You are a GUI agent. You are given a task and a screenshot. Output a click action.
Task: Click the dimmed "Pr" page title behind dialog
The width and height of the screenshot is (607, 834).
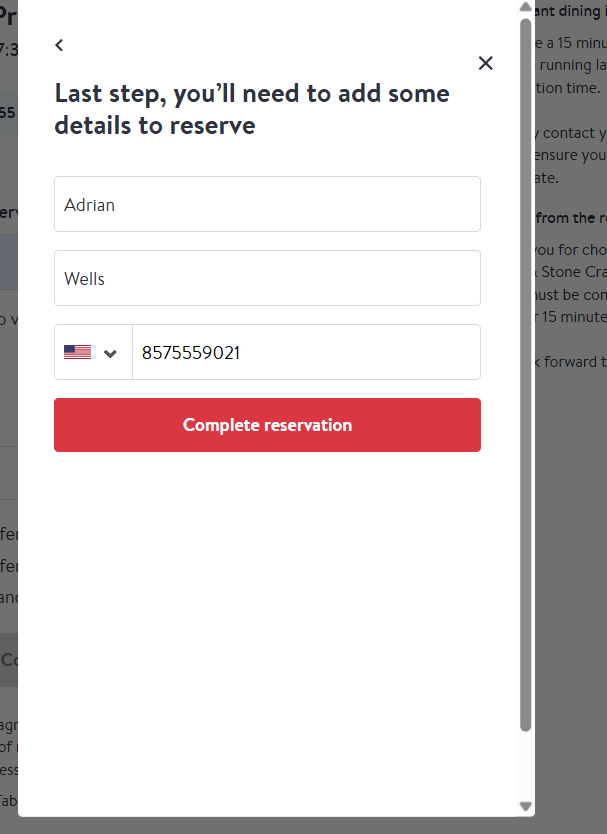coord(9,16)
